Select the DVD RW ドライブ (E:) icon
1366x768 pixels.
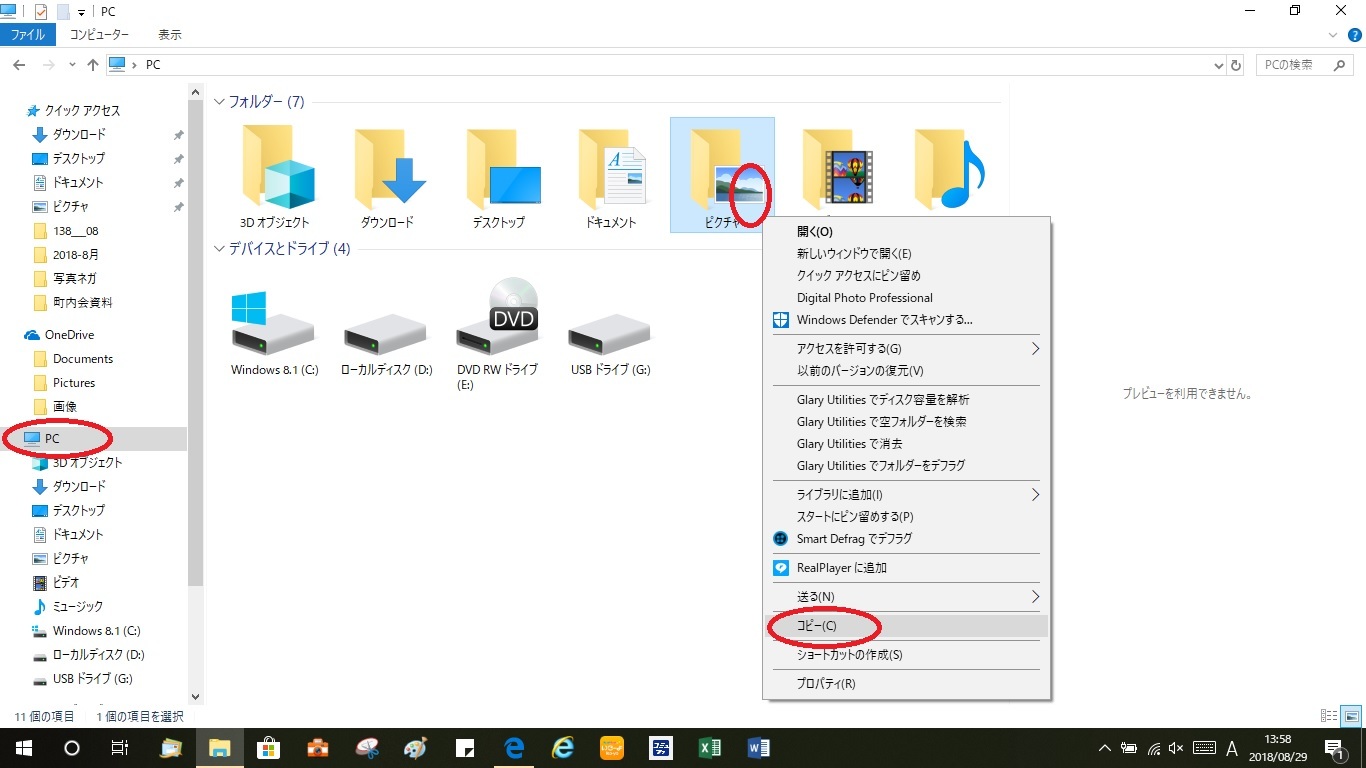click(x=498, y=316)
